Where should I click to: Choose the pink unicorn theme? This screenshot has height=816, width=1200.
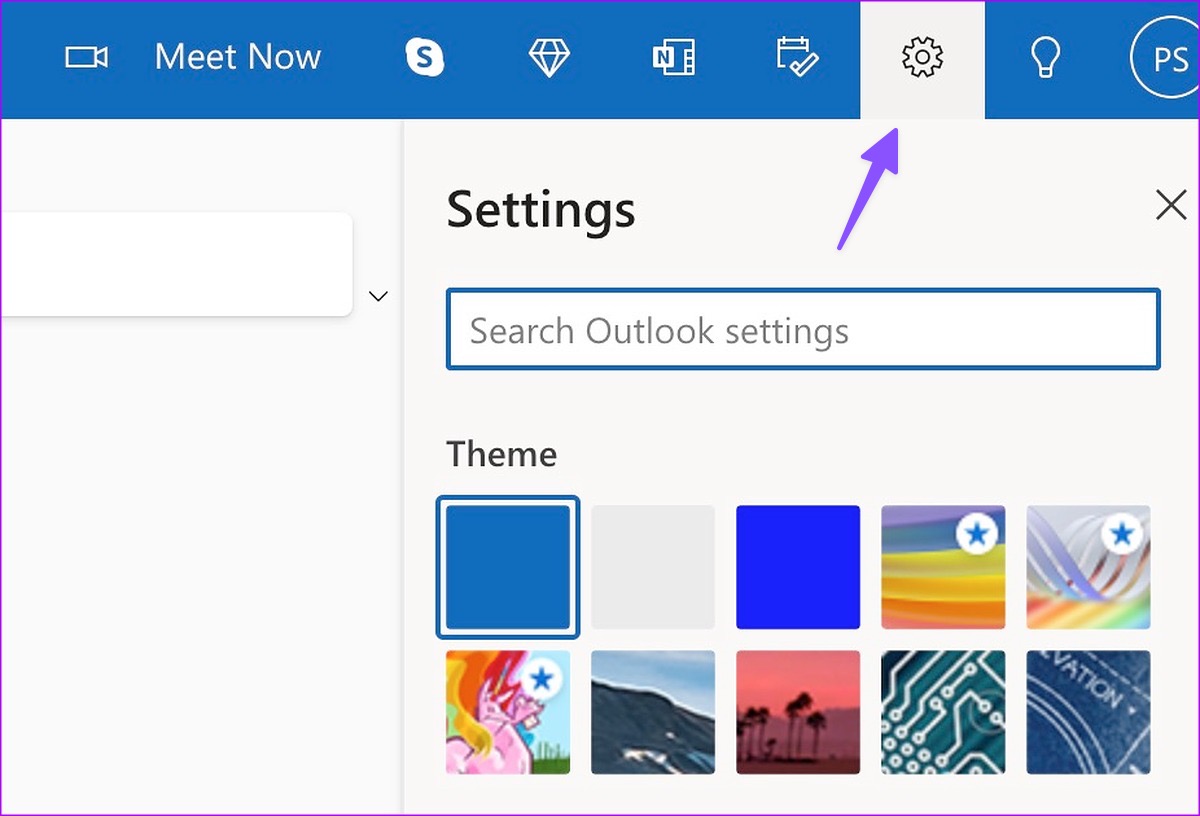[x=508, y=712]
